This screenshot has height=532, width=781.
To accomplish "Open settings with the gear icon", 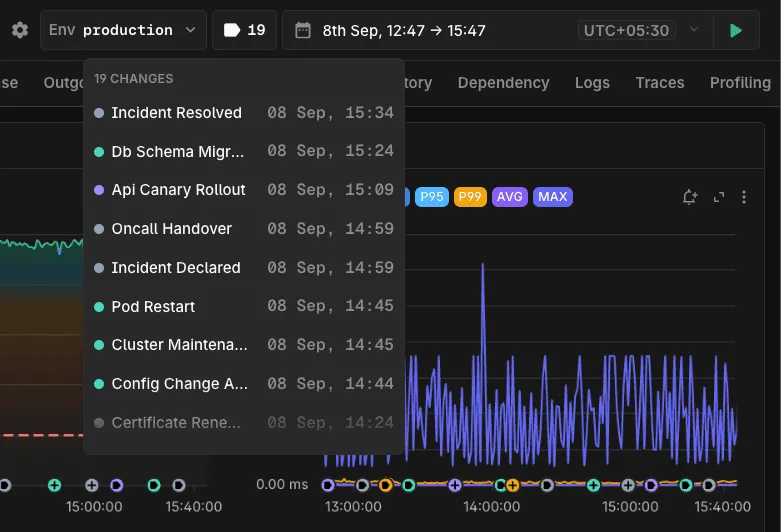I will pos(20,30).
